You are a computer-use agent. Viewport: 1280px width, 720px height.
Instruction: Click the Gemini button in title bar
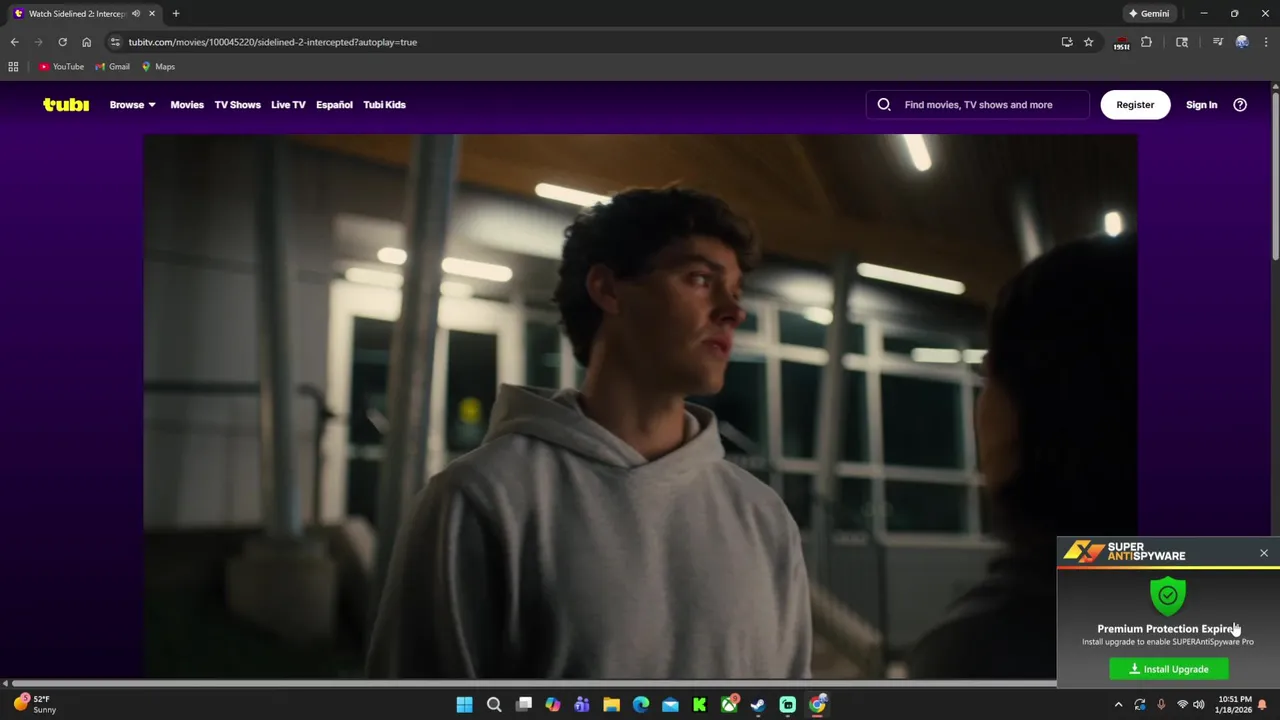[x=1149, y=13]
